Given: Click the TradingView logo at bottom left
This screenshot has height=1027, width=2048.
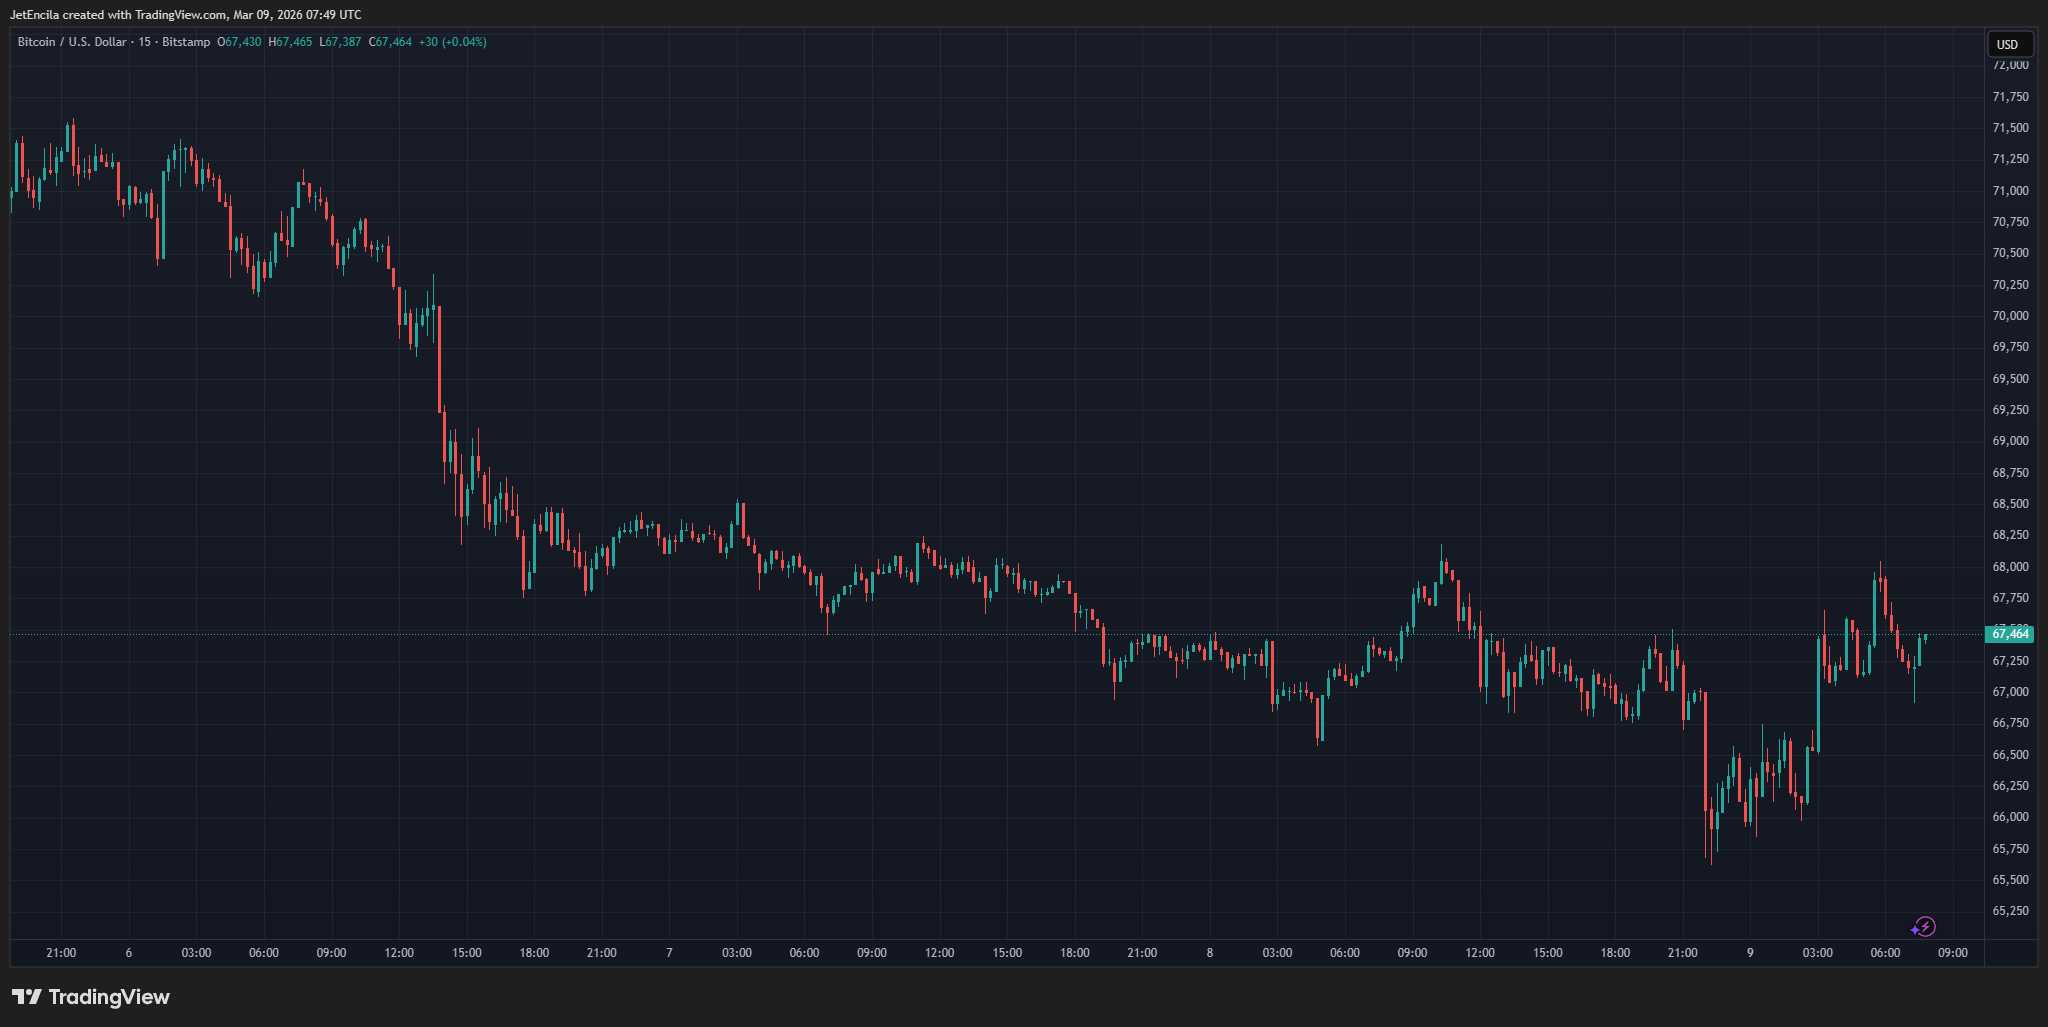Looking at the screenshot, I should (x=91, y=997).
